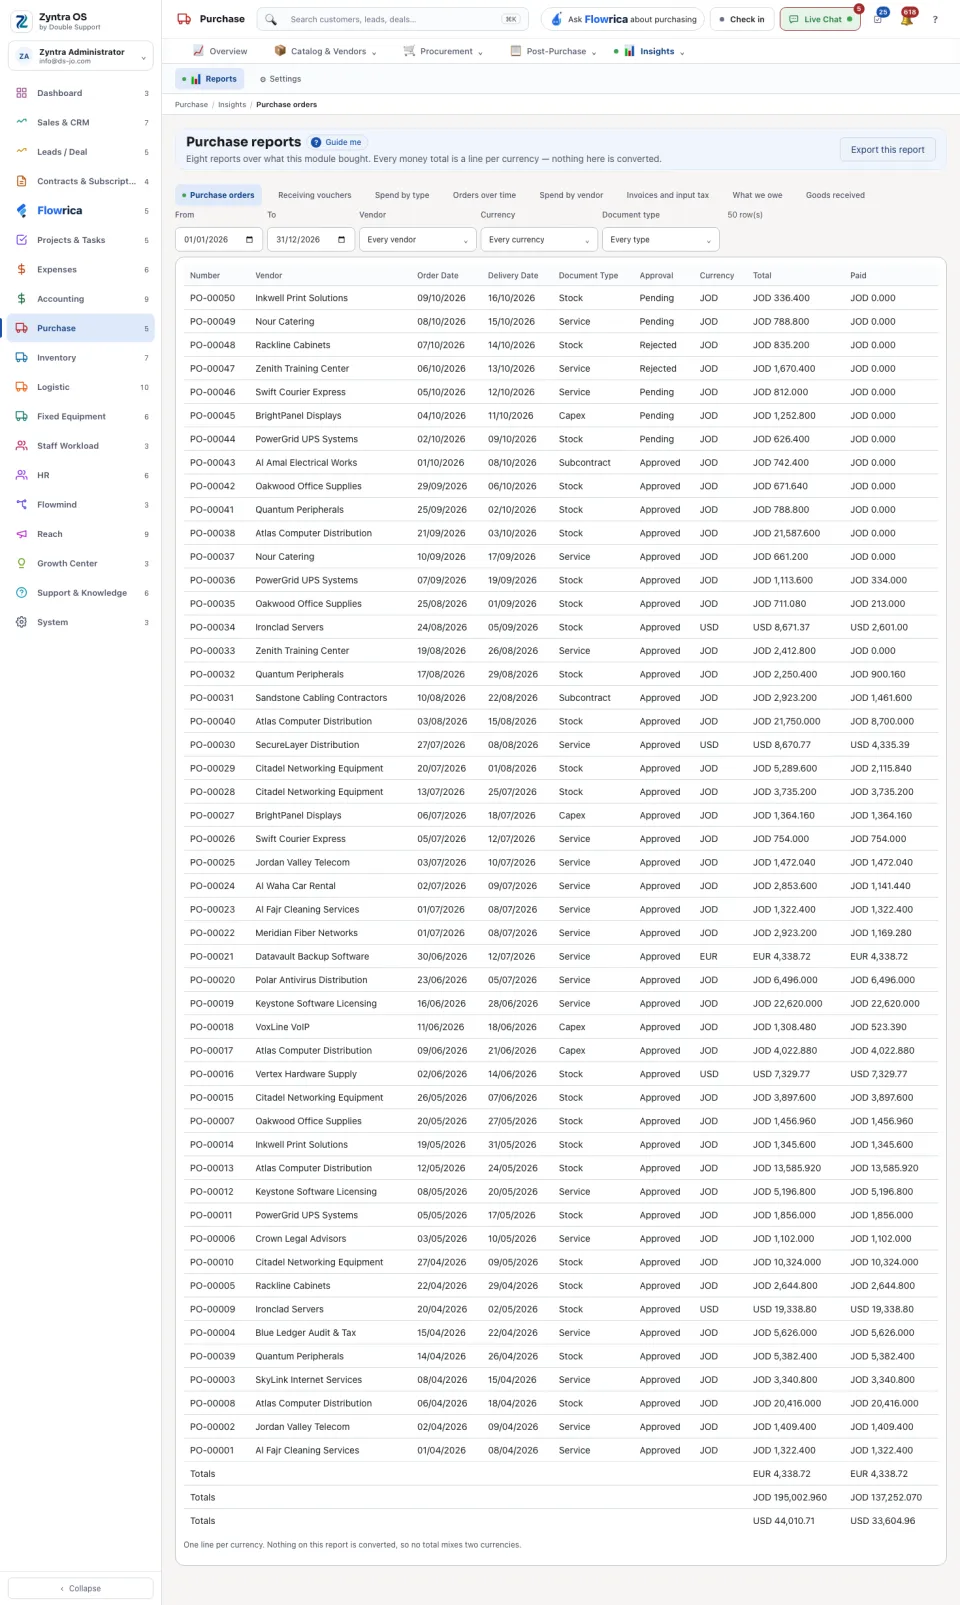Open the Growth Center lightbulb icon
The width and height of the screenshot is (960, 1605).
(22, 563)
